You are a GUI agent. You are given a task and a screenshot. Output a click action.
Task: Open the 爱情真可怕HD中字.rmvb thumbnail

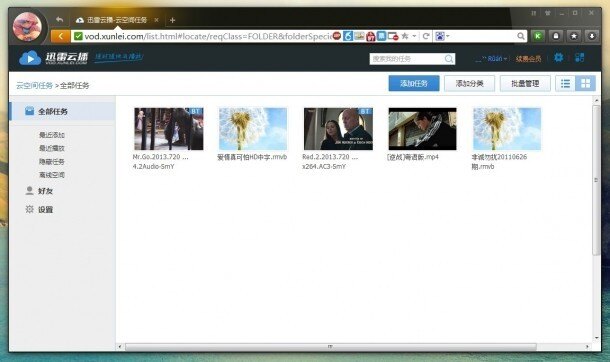pos(253,129)
